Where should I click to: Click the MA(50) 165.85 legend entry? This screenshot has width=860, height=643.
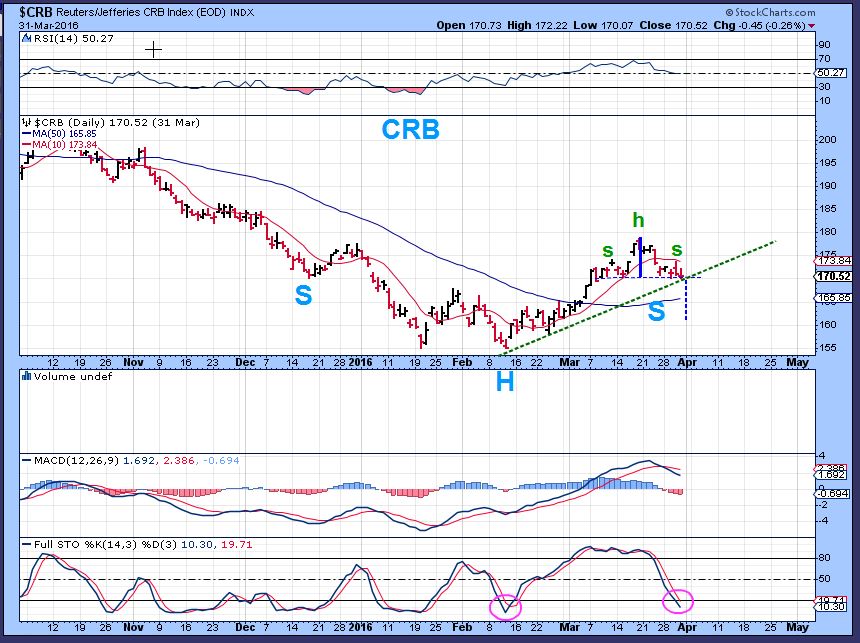[x=59, y=134]
